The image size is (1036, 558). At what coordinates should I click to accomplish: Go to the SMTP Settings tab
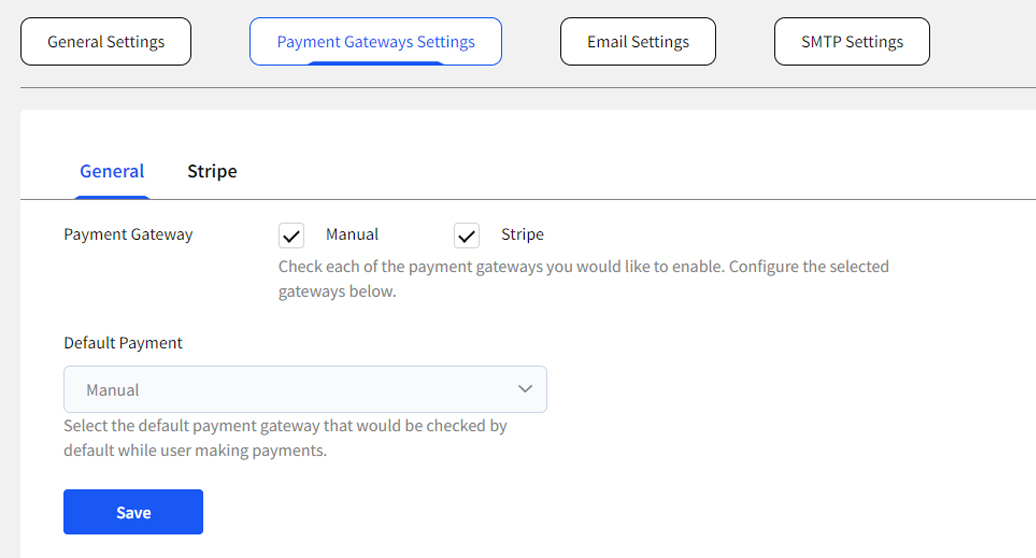pos(852,42)
